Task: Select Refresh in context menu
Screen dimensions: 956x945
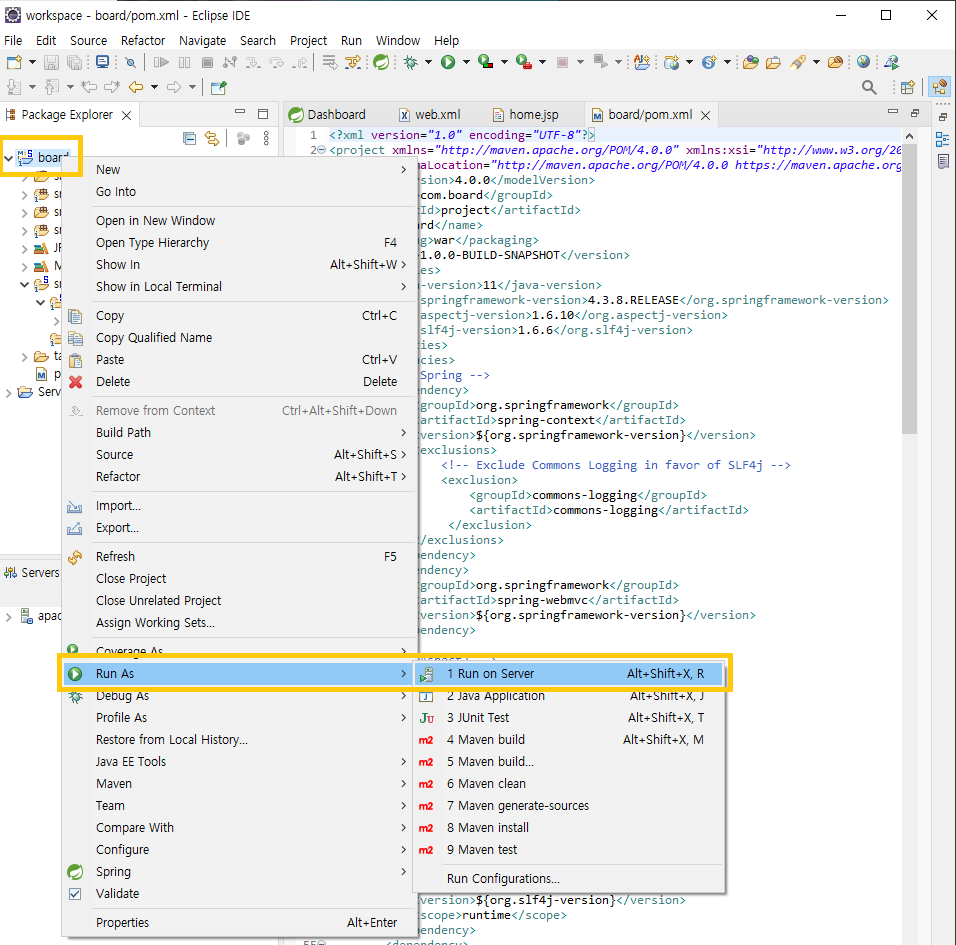Action: [x=239, y=557]
